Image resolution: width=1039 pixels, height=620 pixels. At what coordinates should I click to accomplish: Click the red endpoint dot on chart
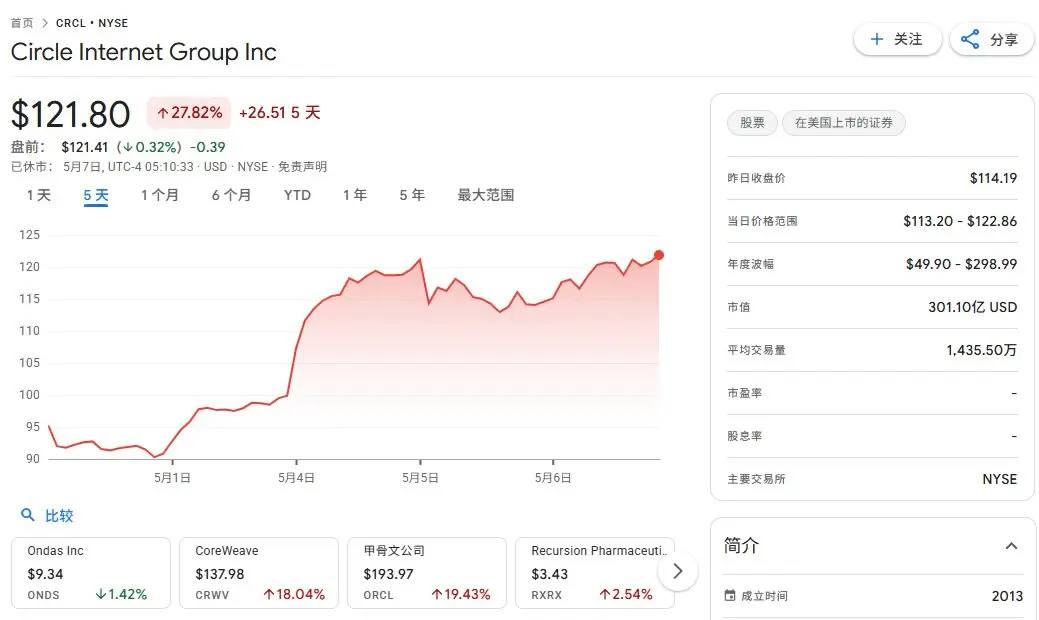[x=659, y=255]
